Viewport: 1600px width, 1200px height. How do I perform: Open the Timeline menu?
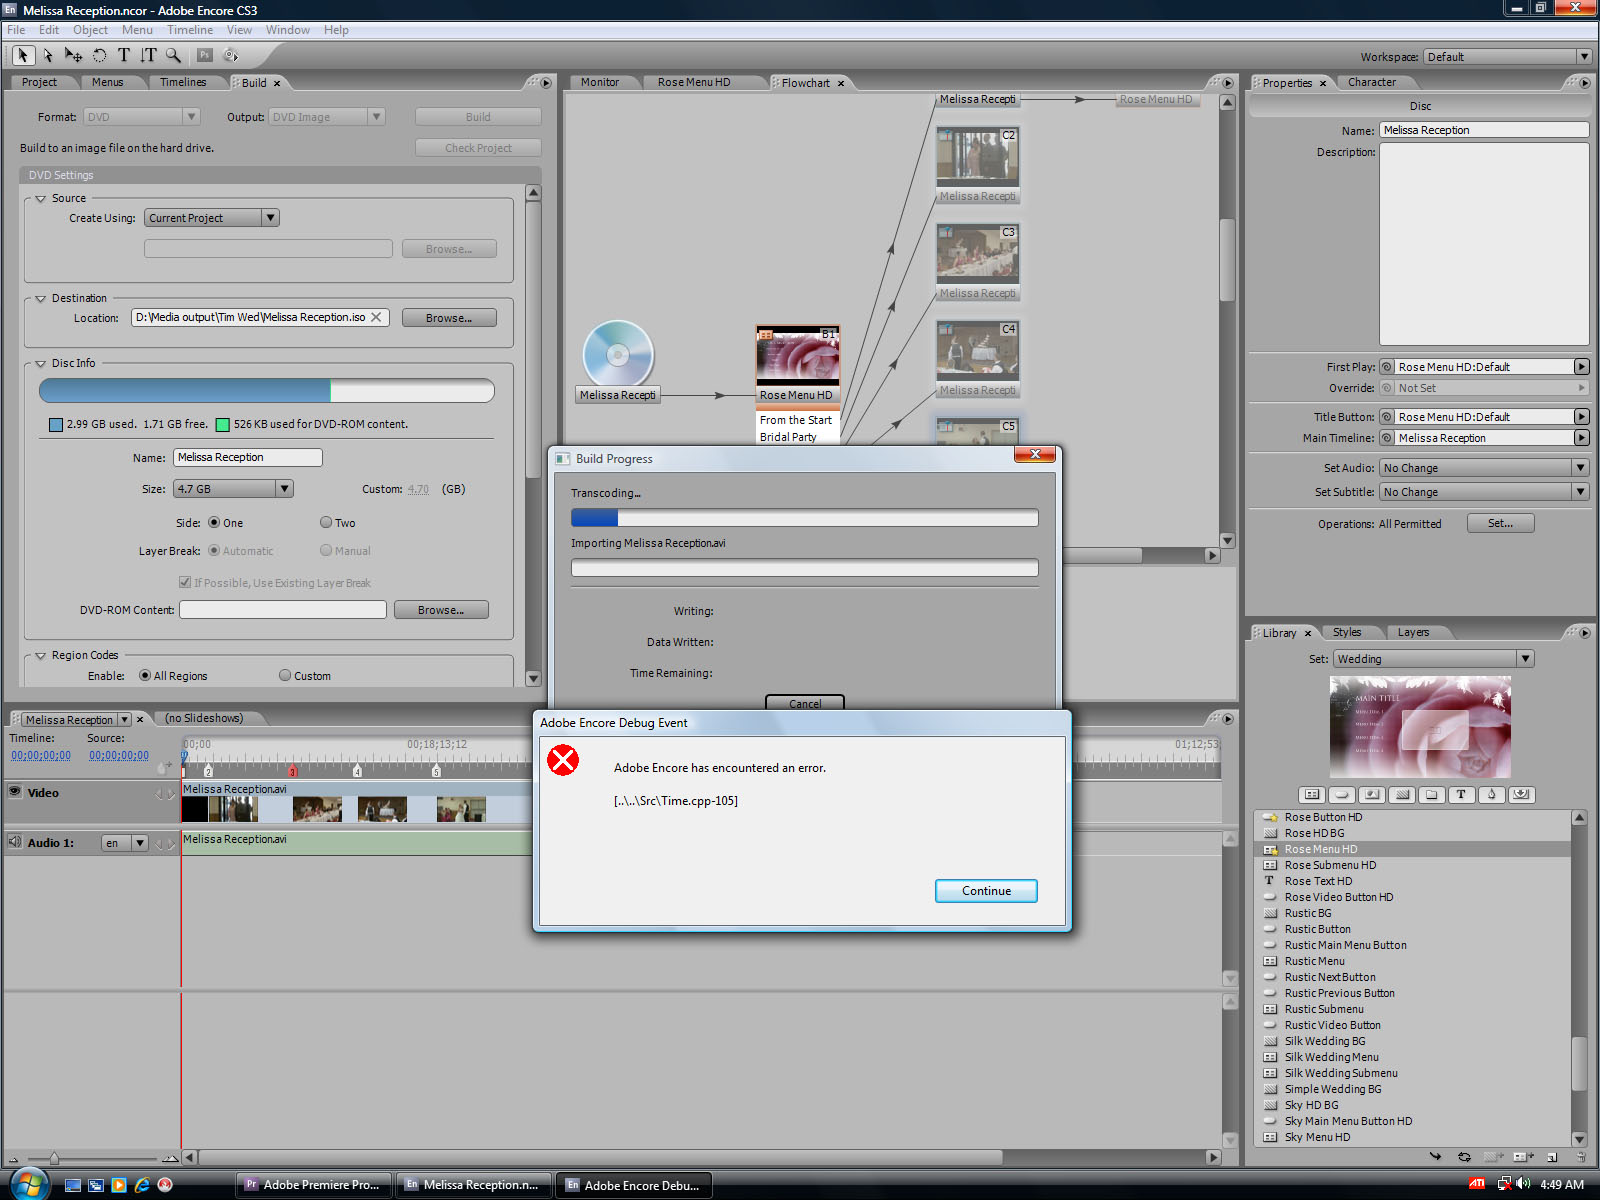coord(189,30)
